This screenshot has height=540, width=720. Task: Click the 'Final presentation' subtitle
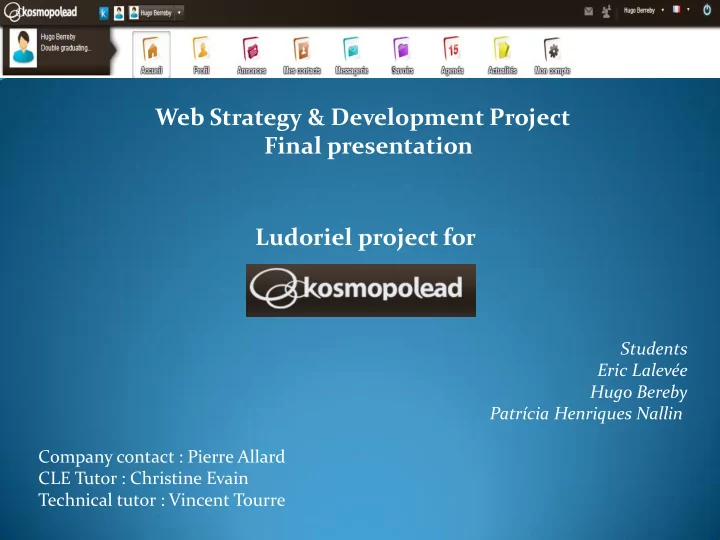tap(368, 146)
